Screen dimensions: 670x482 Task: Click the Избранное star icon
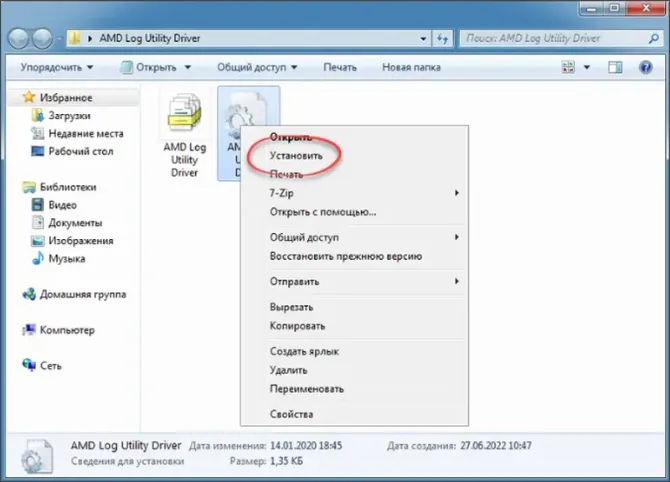[29, 97]
